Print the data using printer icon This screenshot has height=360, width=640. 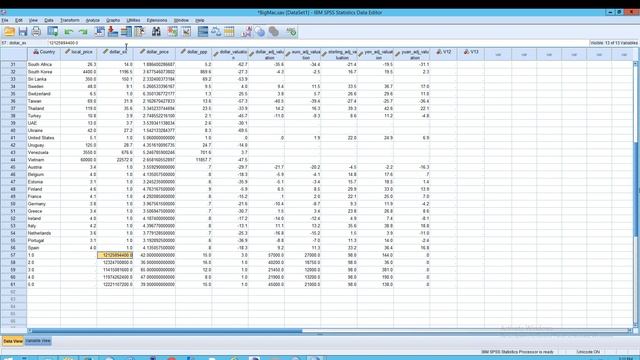point(36,31)
